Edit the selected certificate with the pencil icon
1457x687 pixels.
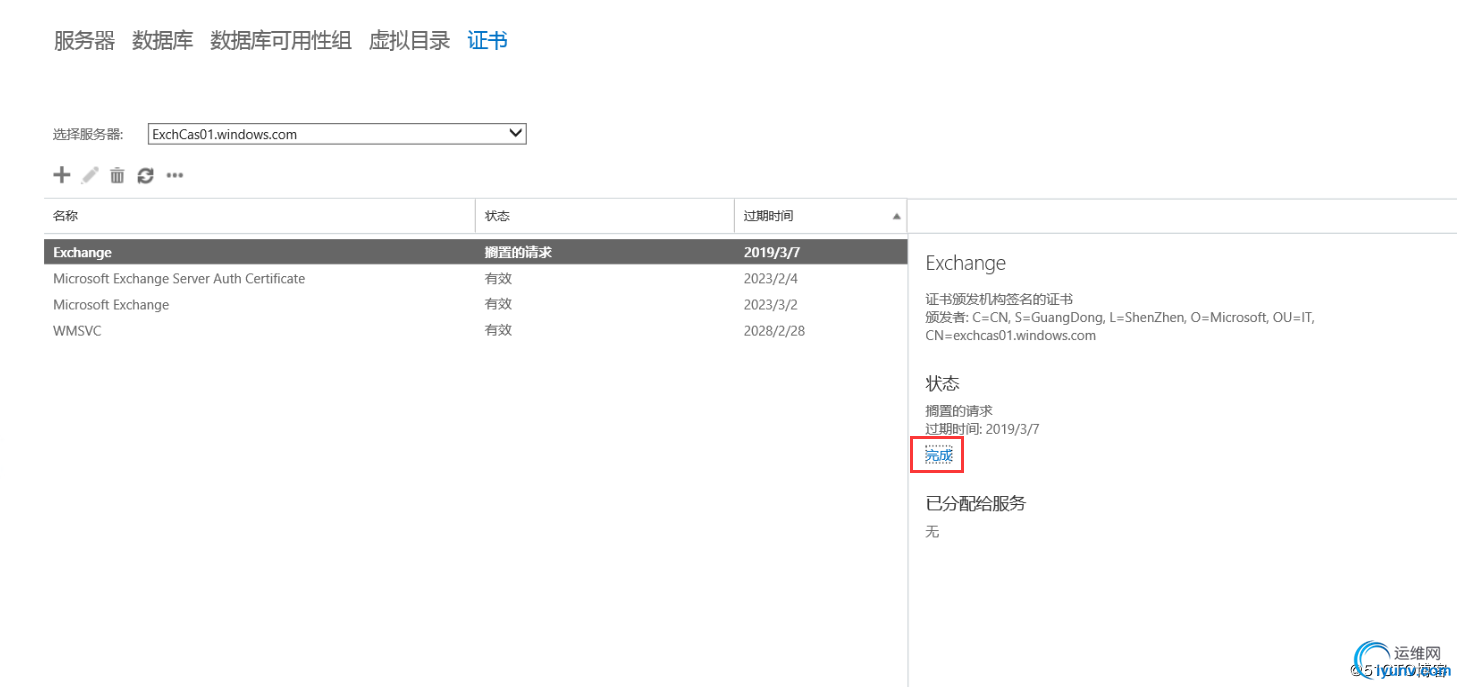click(x=90, y=175)
